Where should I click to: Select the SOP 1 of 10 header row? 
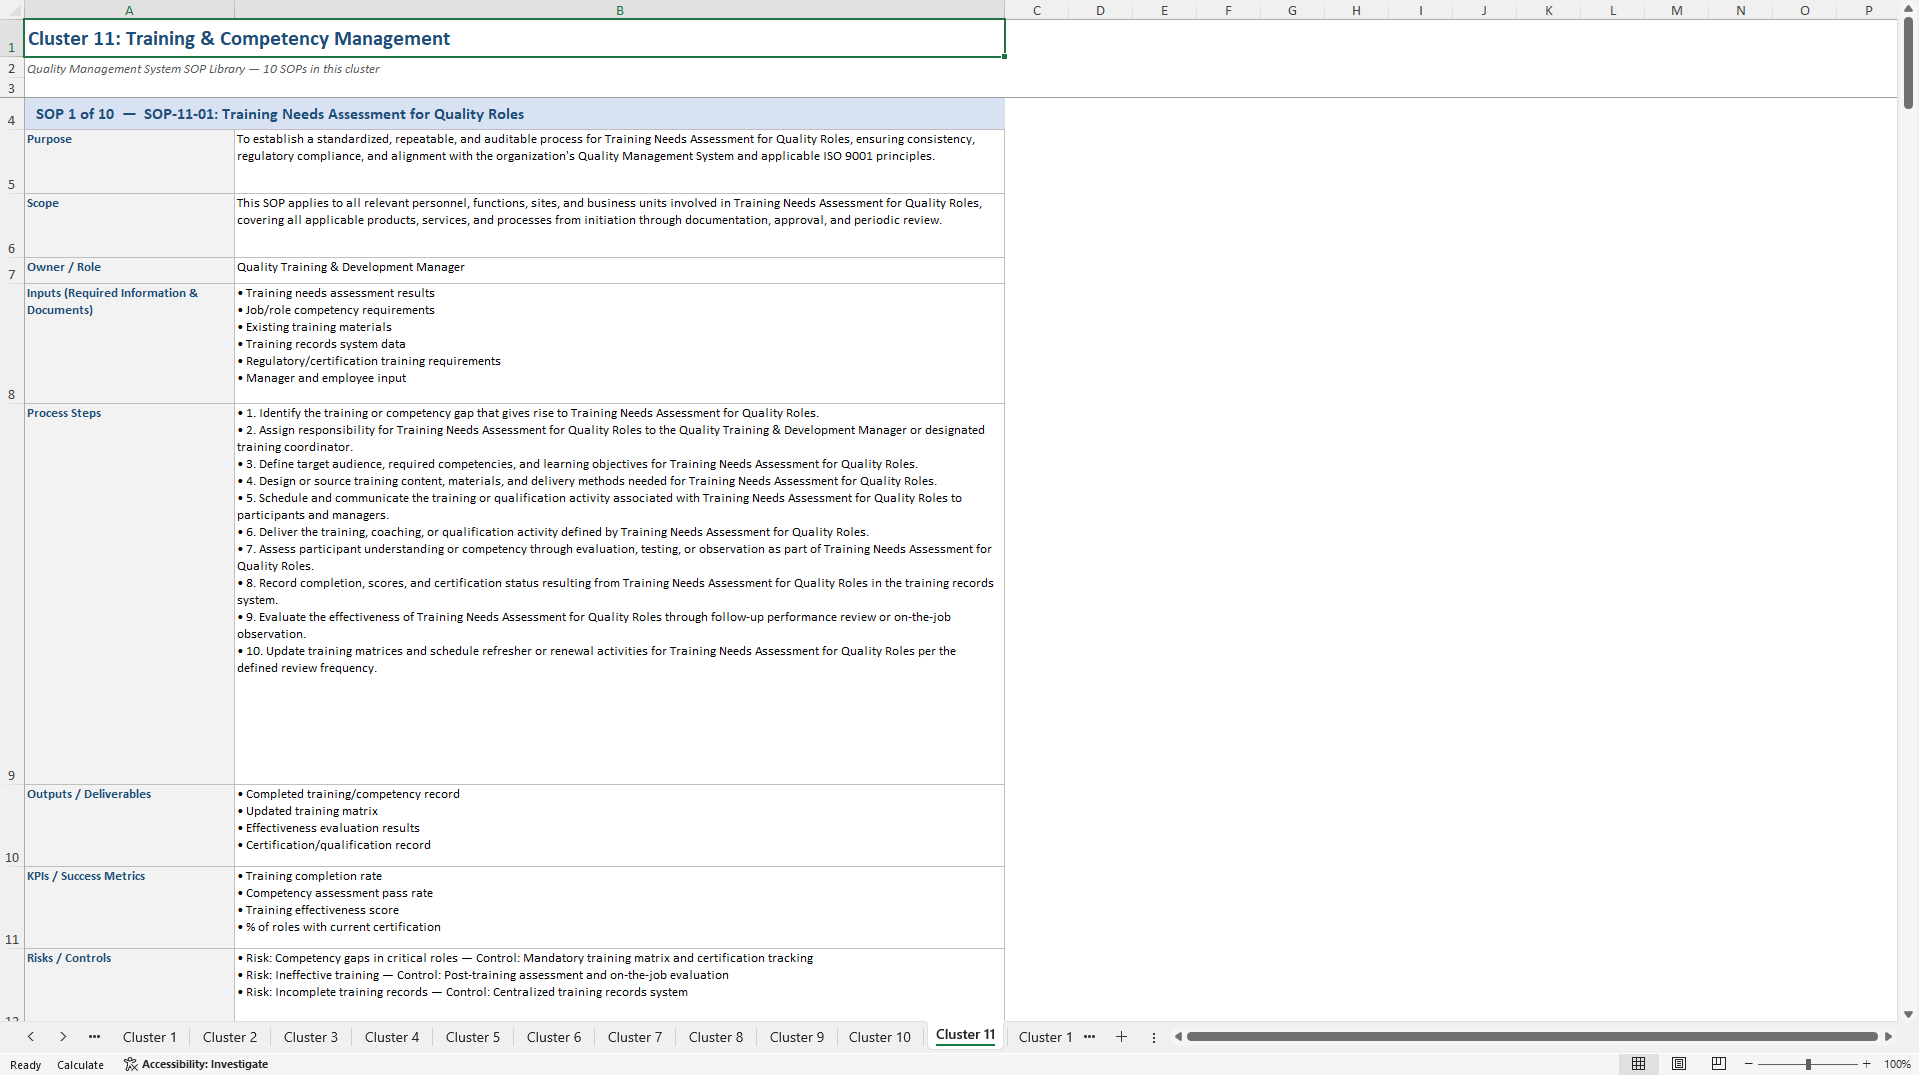[514, 114]
